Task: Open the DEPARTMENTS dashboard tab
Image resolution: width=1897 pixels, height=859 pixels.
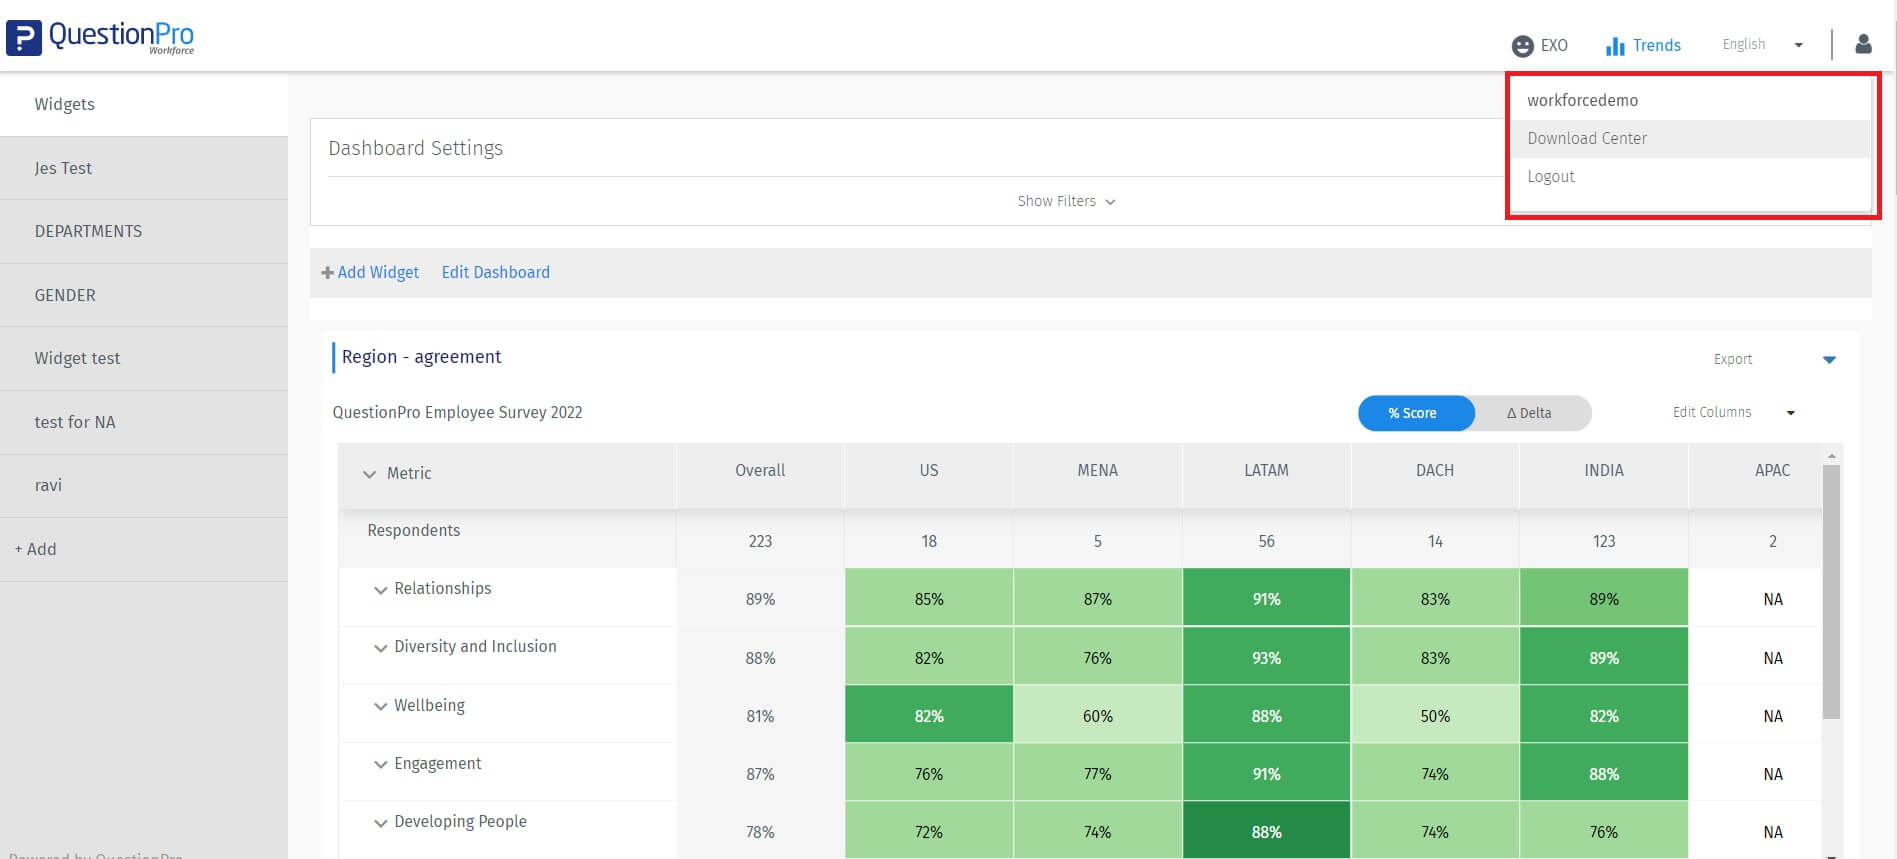Action: click(x=144, y=231)
